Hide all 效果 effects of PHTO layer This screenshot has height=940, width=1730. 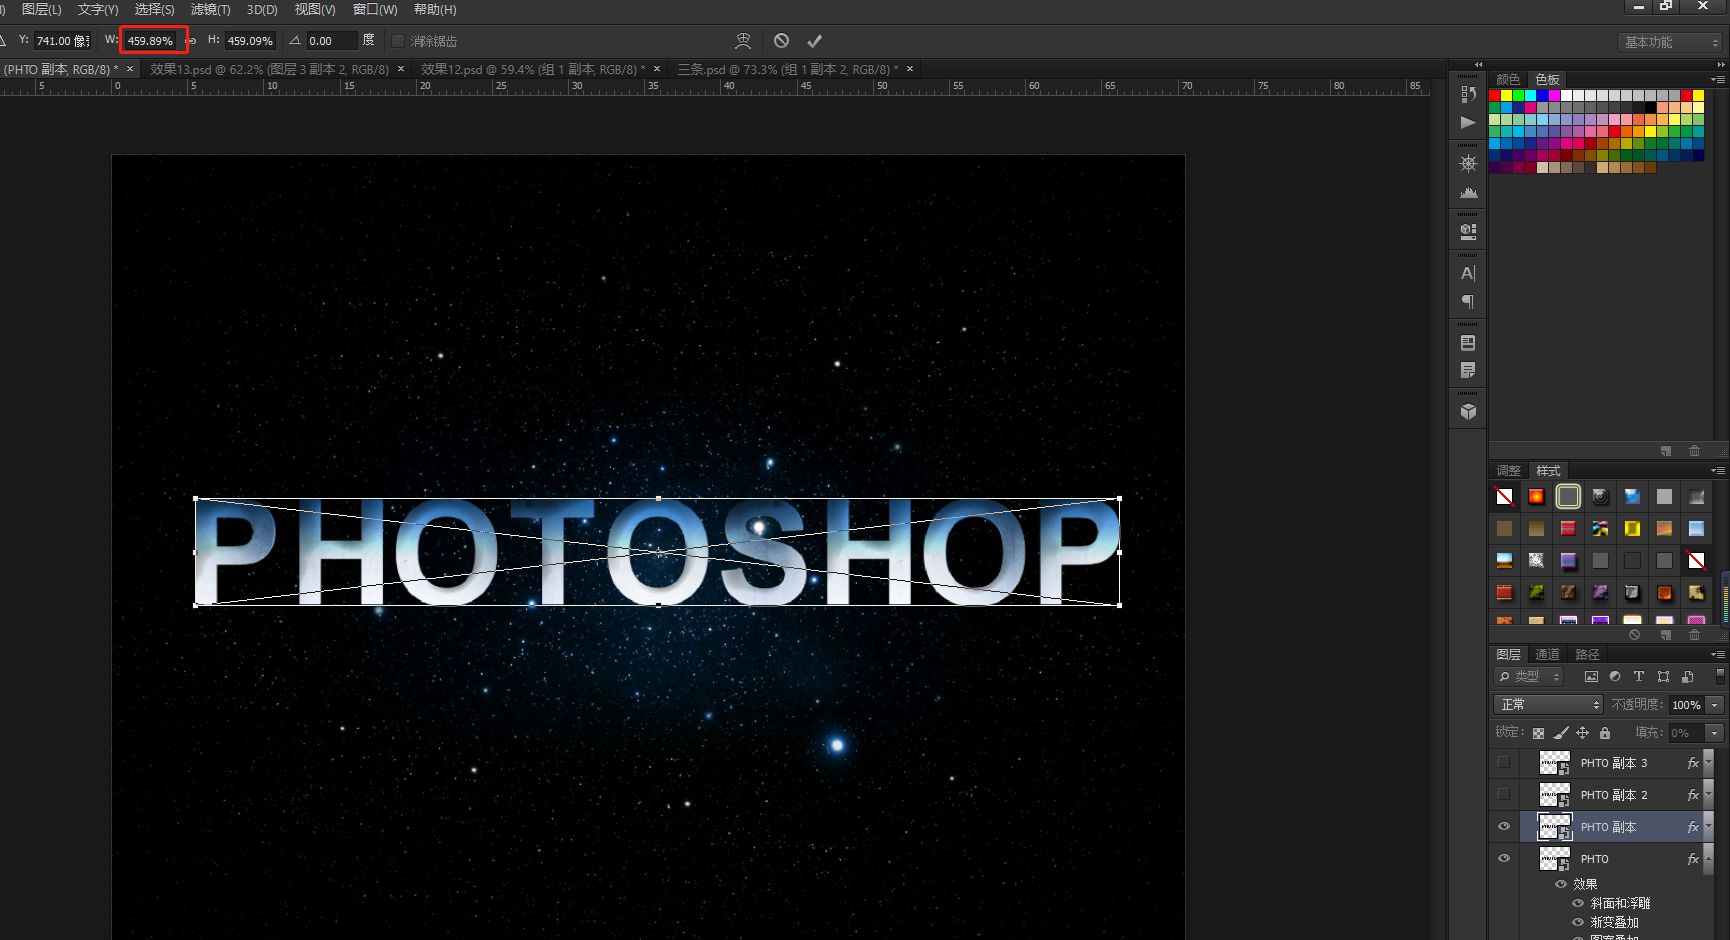pos(1561,884)
